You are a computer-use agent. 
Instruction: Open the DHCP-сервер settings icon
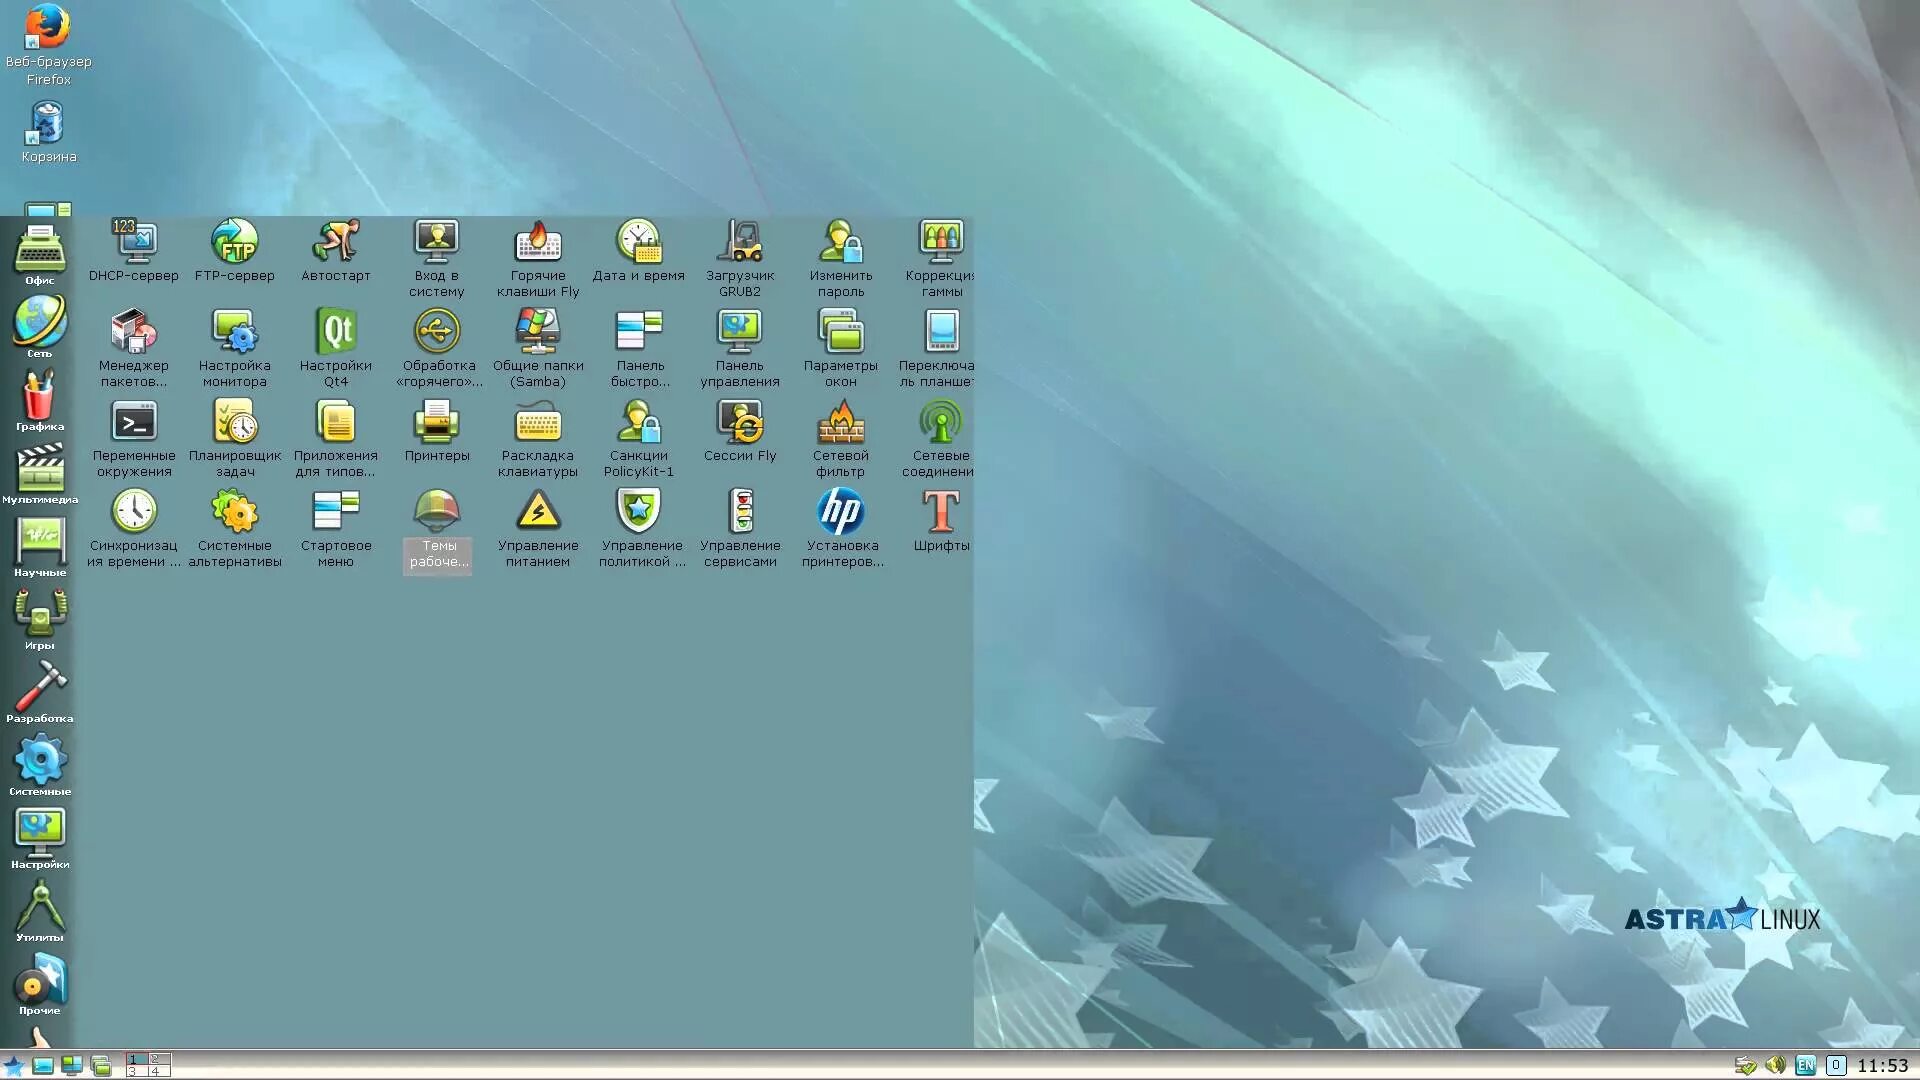point(134,243)
